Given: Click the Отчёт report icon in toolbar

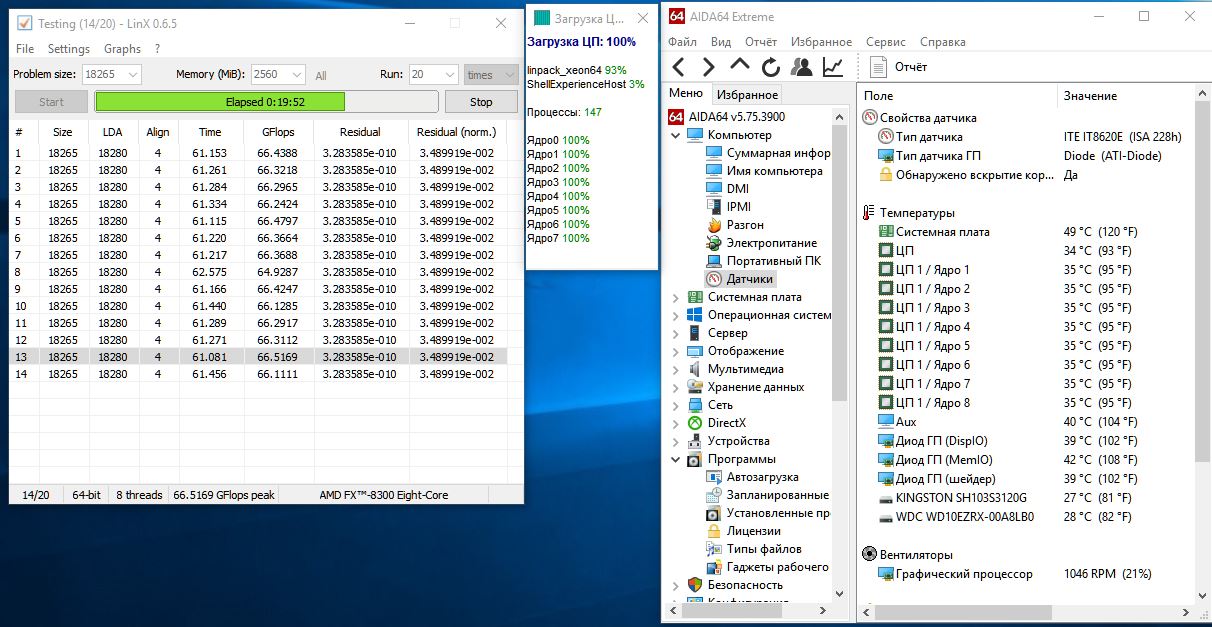Looking at the screenshot, I should 878,67.
